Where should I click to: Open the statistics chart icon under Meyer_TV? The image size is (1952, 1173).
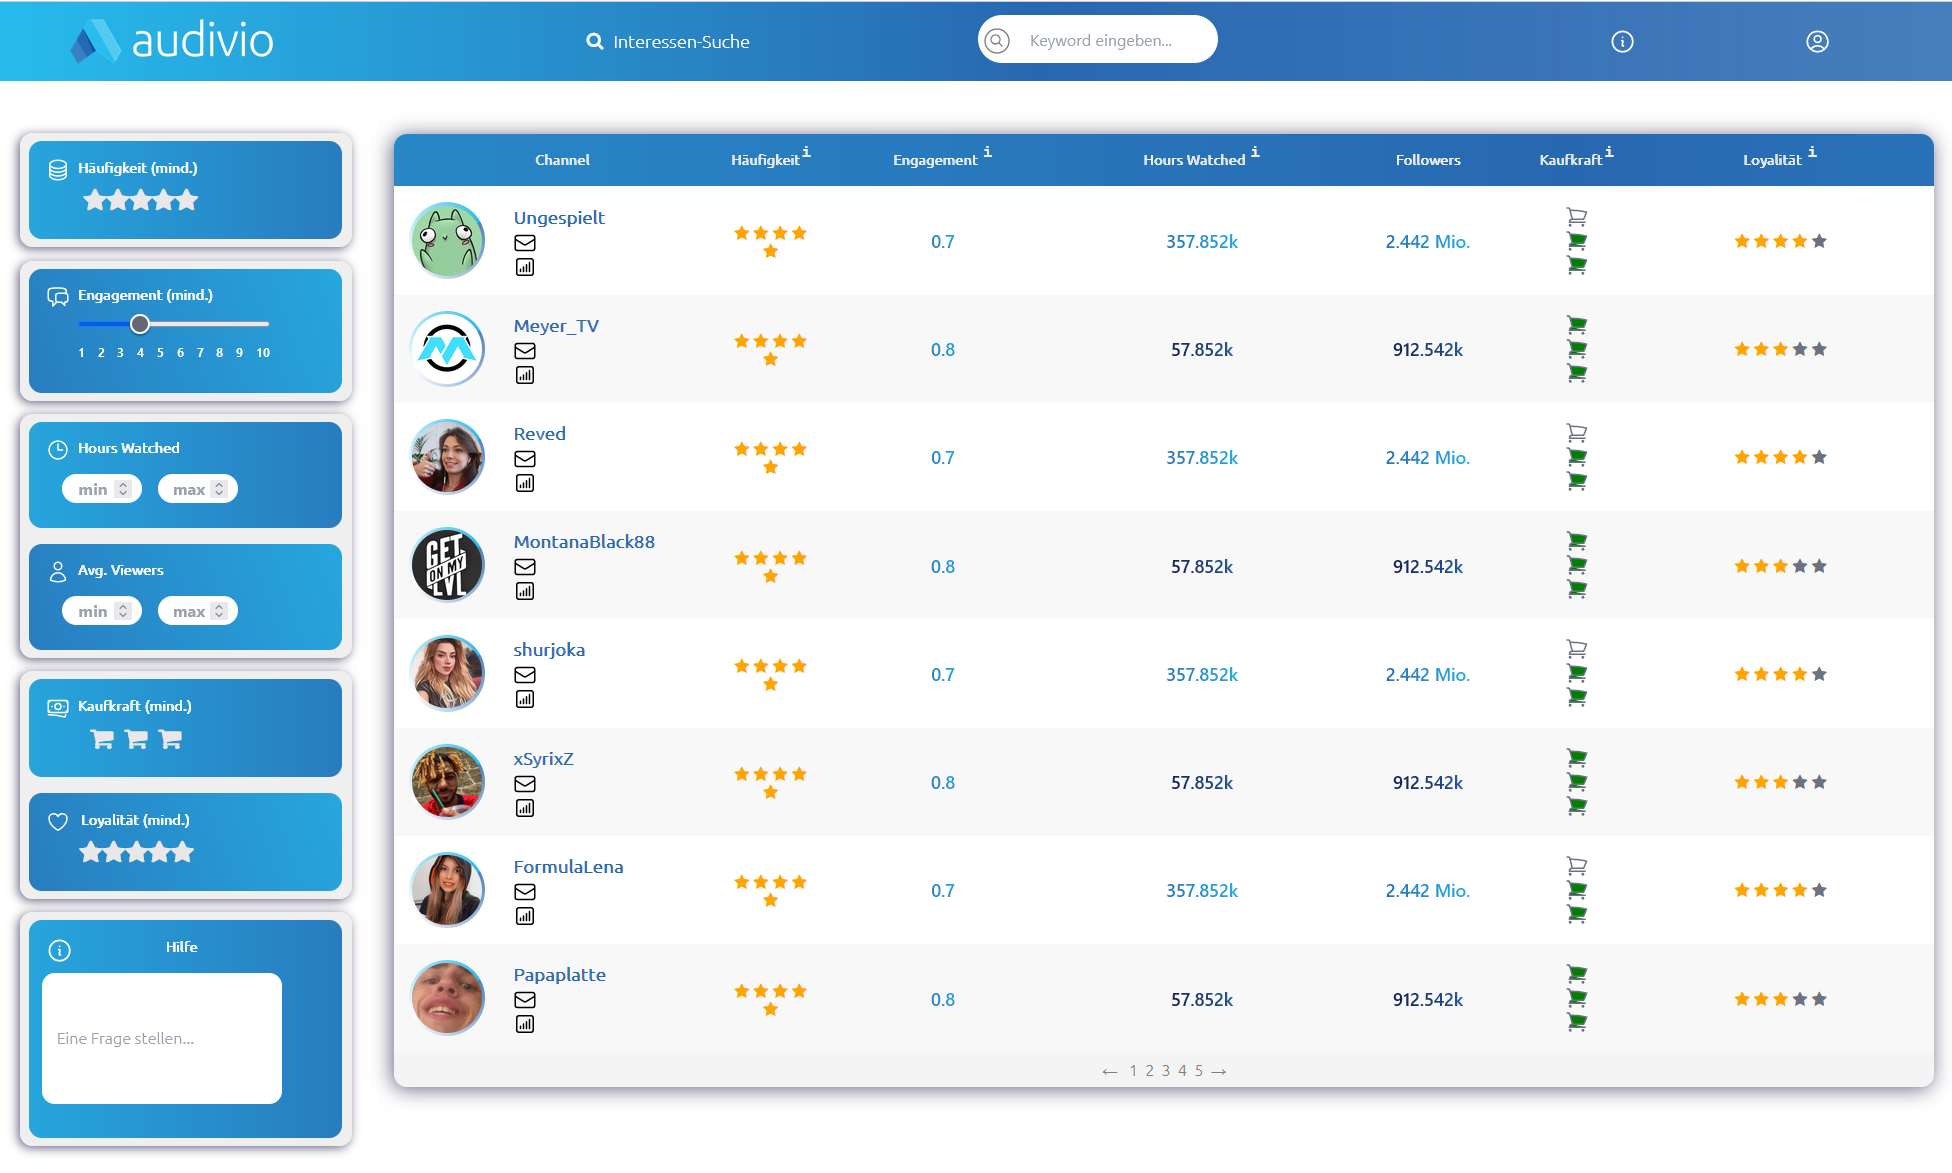[525, 375]
